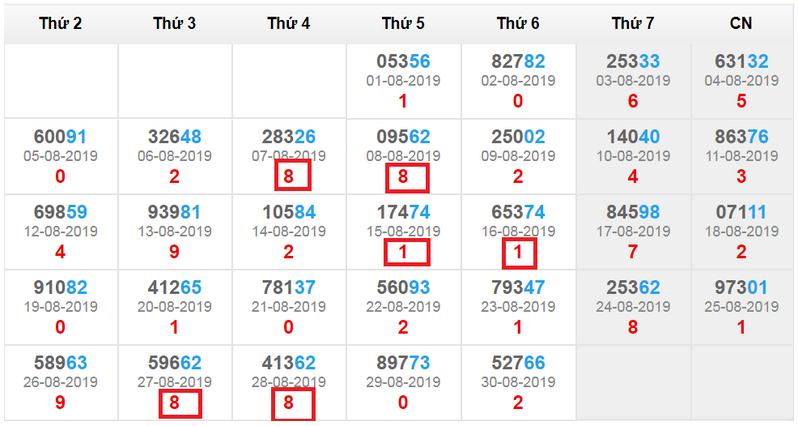This screenshot has width=798, height=426.
Task: Click result 60091 dated 05-08-2019
Action: click(60, 136)
